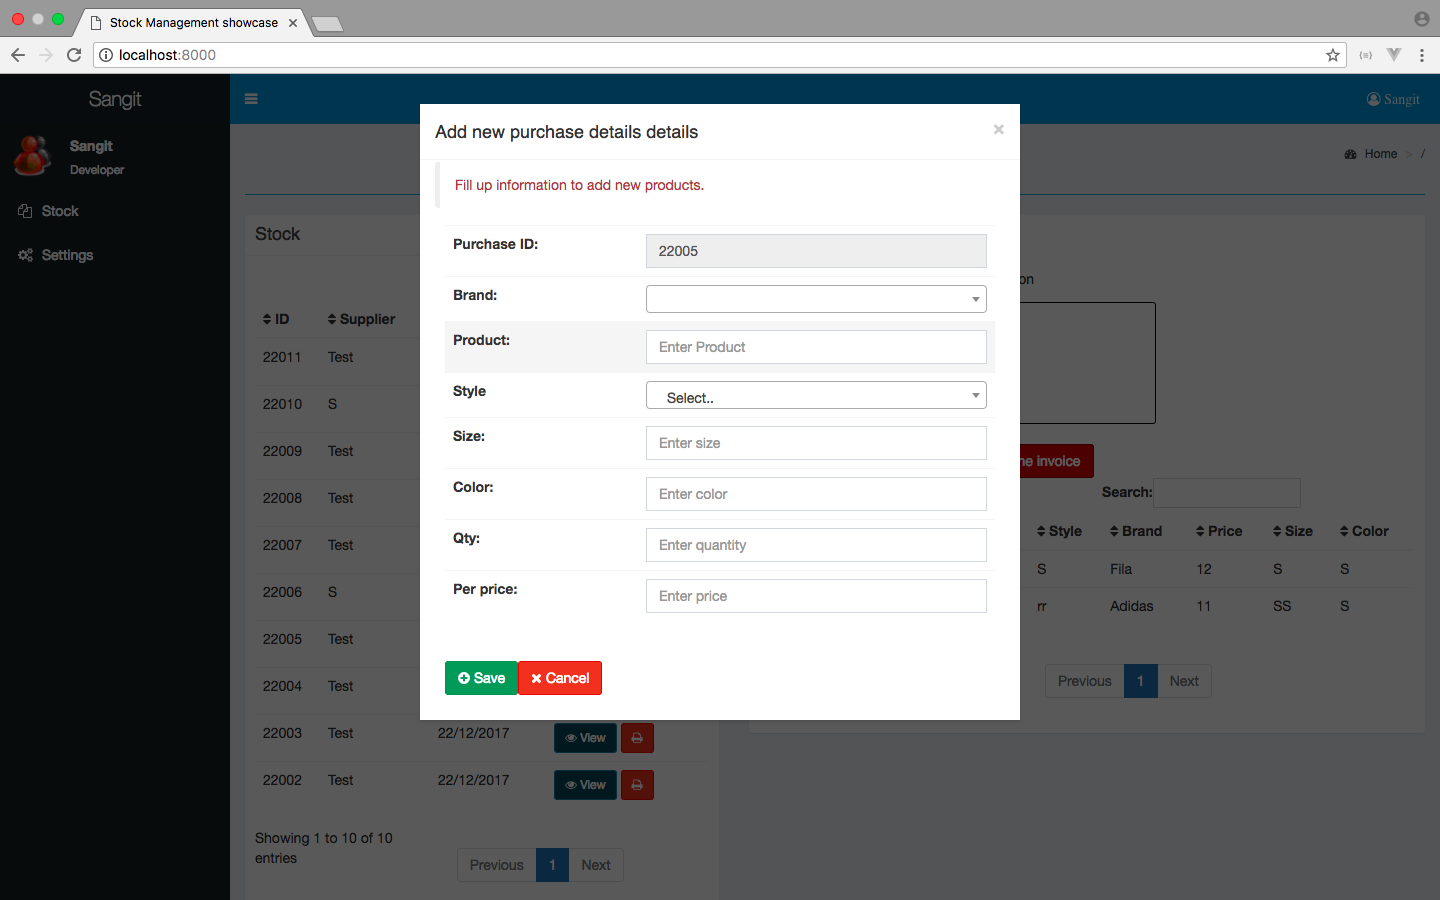Click the red Cancel button
The height and width of the screenshot is (900, 1440).
tap(560, 678)
